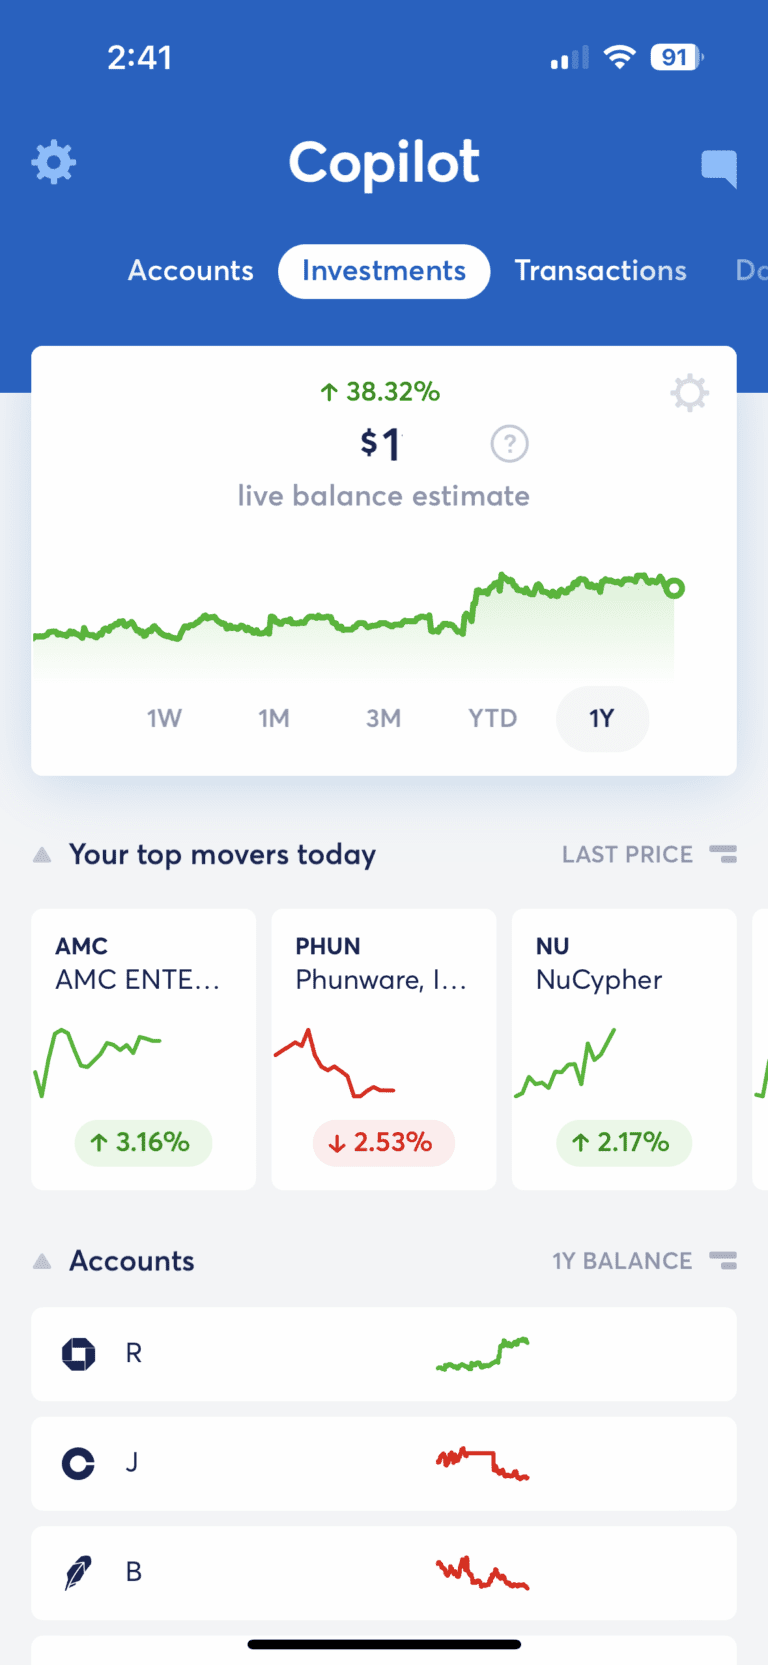768x1665 pixels.
Task: Open the Chase account R row
Action: tap(383, 1353)
